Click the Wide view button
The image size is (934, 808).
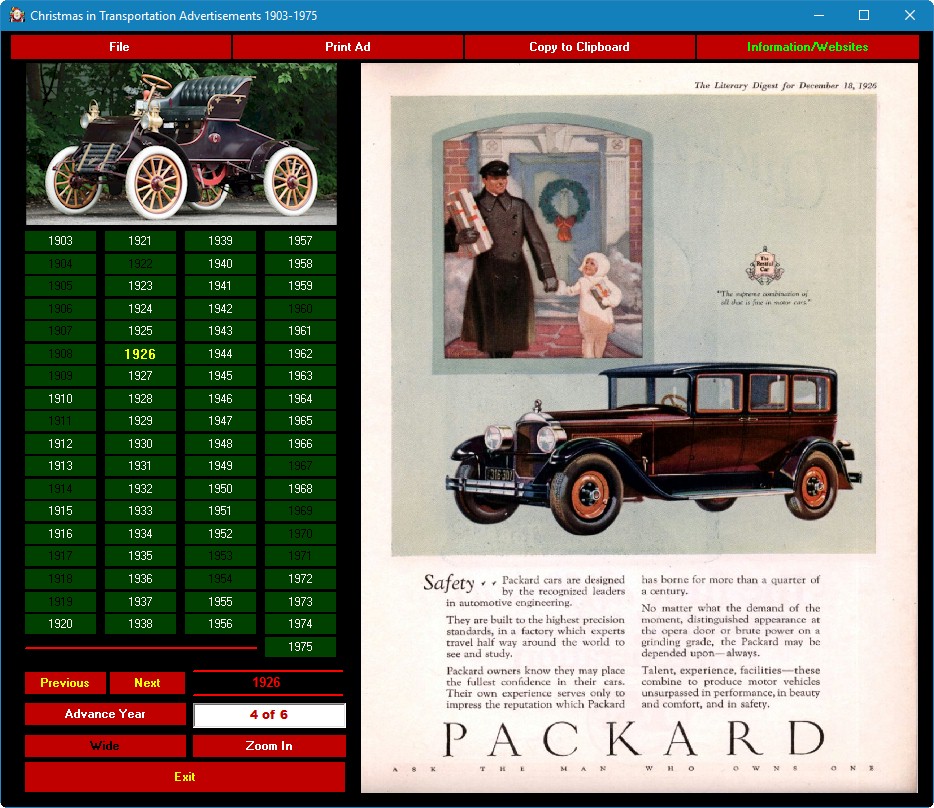[105, 745]
